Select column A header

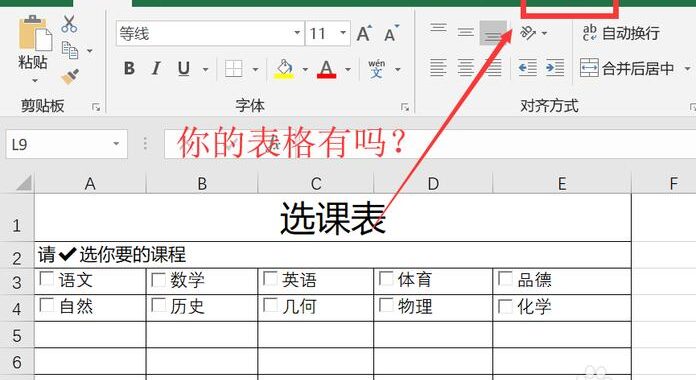[90, 183]
